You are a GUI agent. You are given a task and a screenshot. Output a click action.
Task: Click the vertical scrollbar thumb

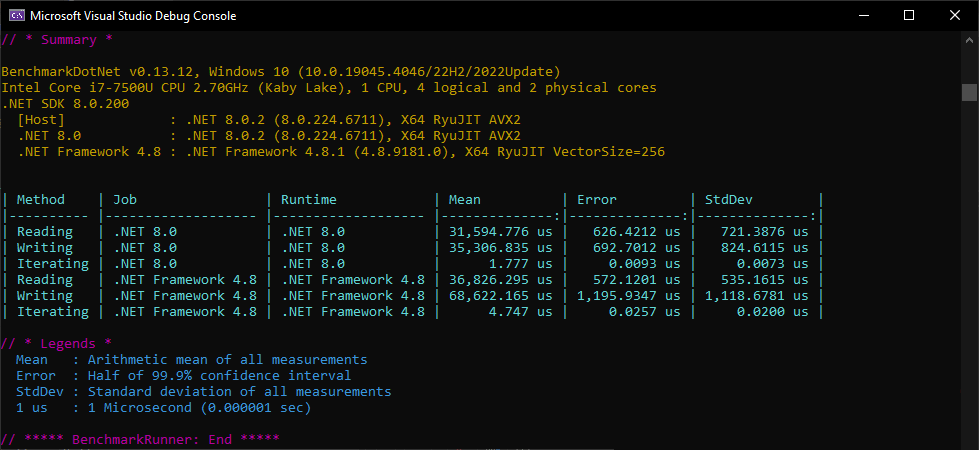point(969,92)
